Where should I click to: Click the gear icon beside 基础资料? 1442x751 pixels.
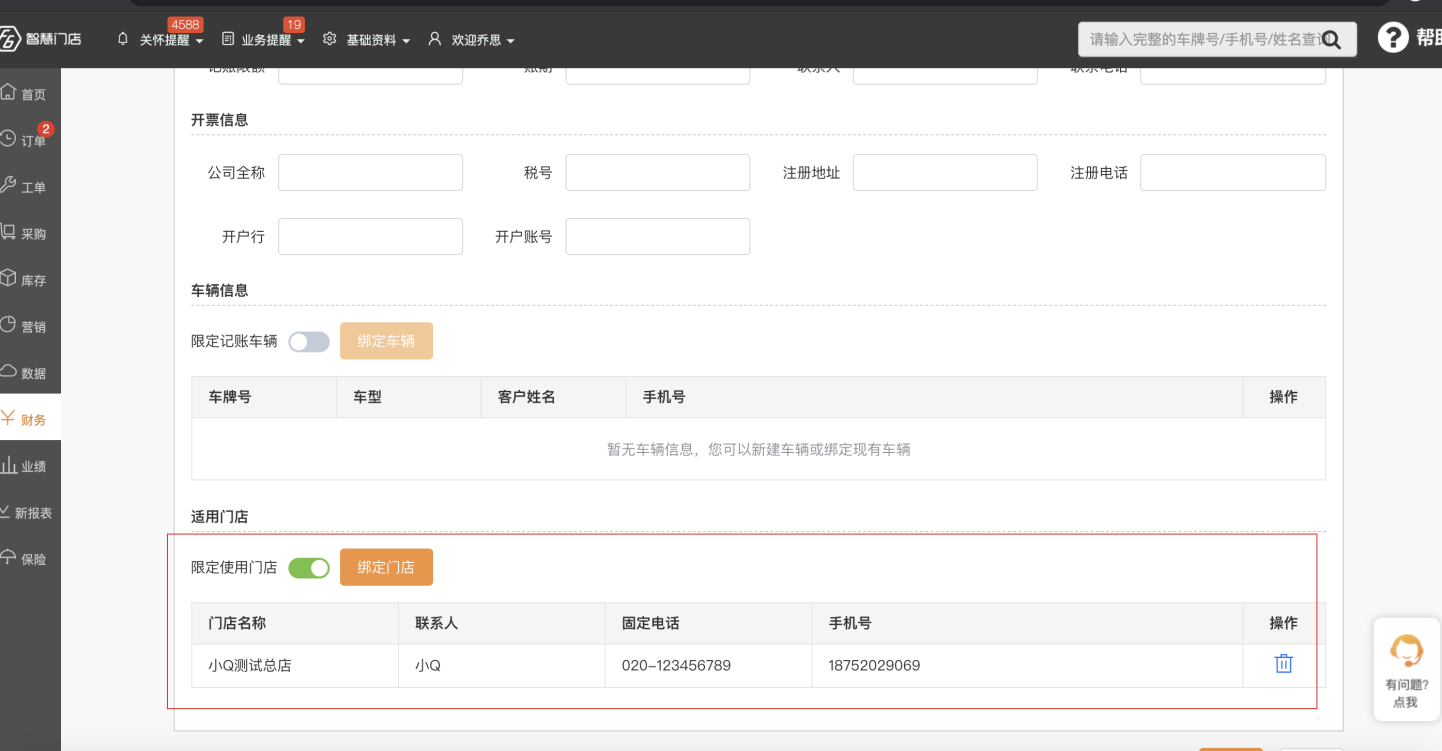330,39
